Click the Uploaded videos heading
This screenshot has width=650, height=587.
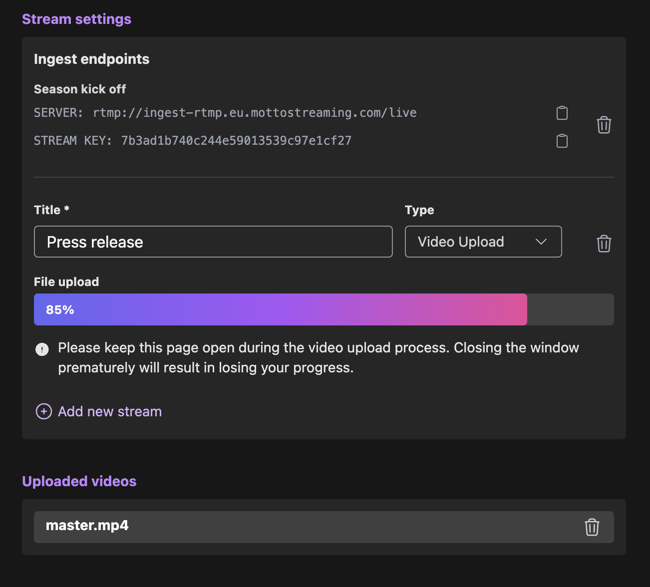click(79, 481)
